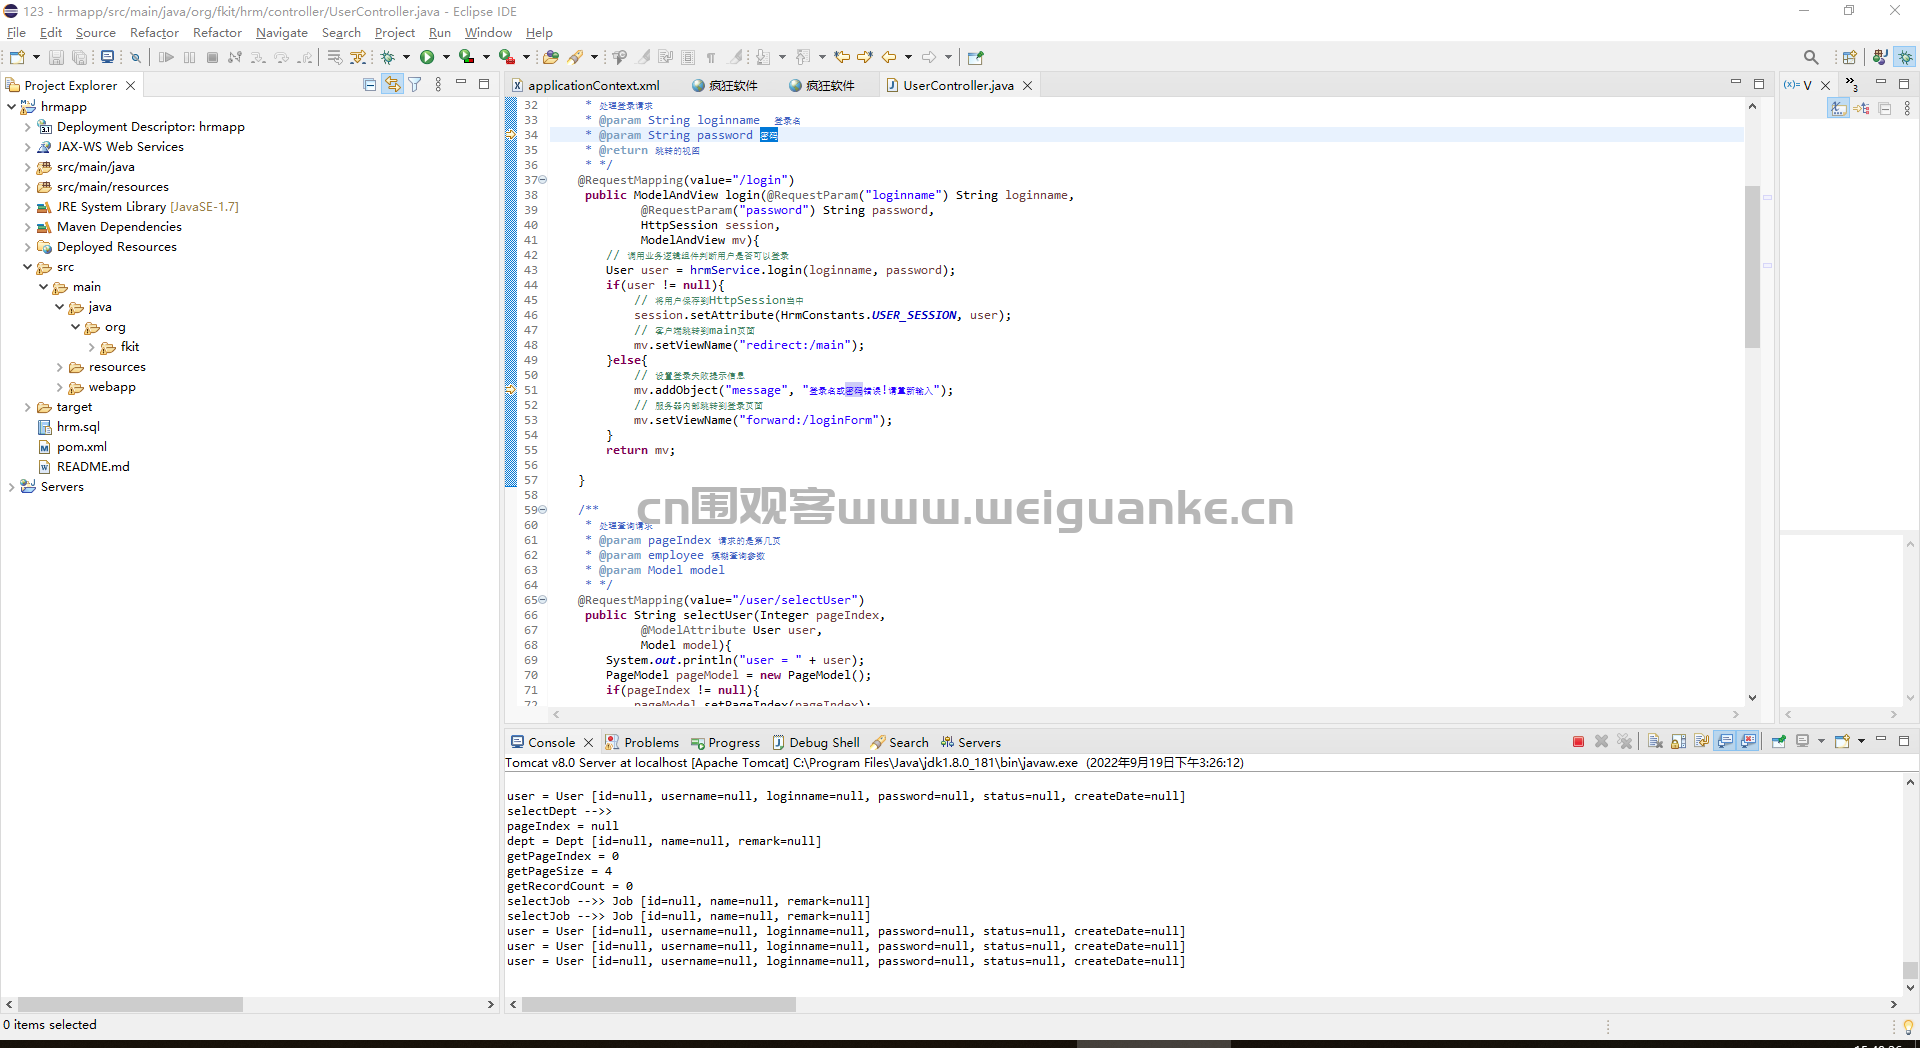Click Open Console new window icon

(1842, 742)
